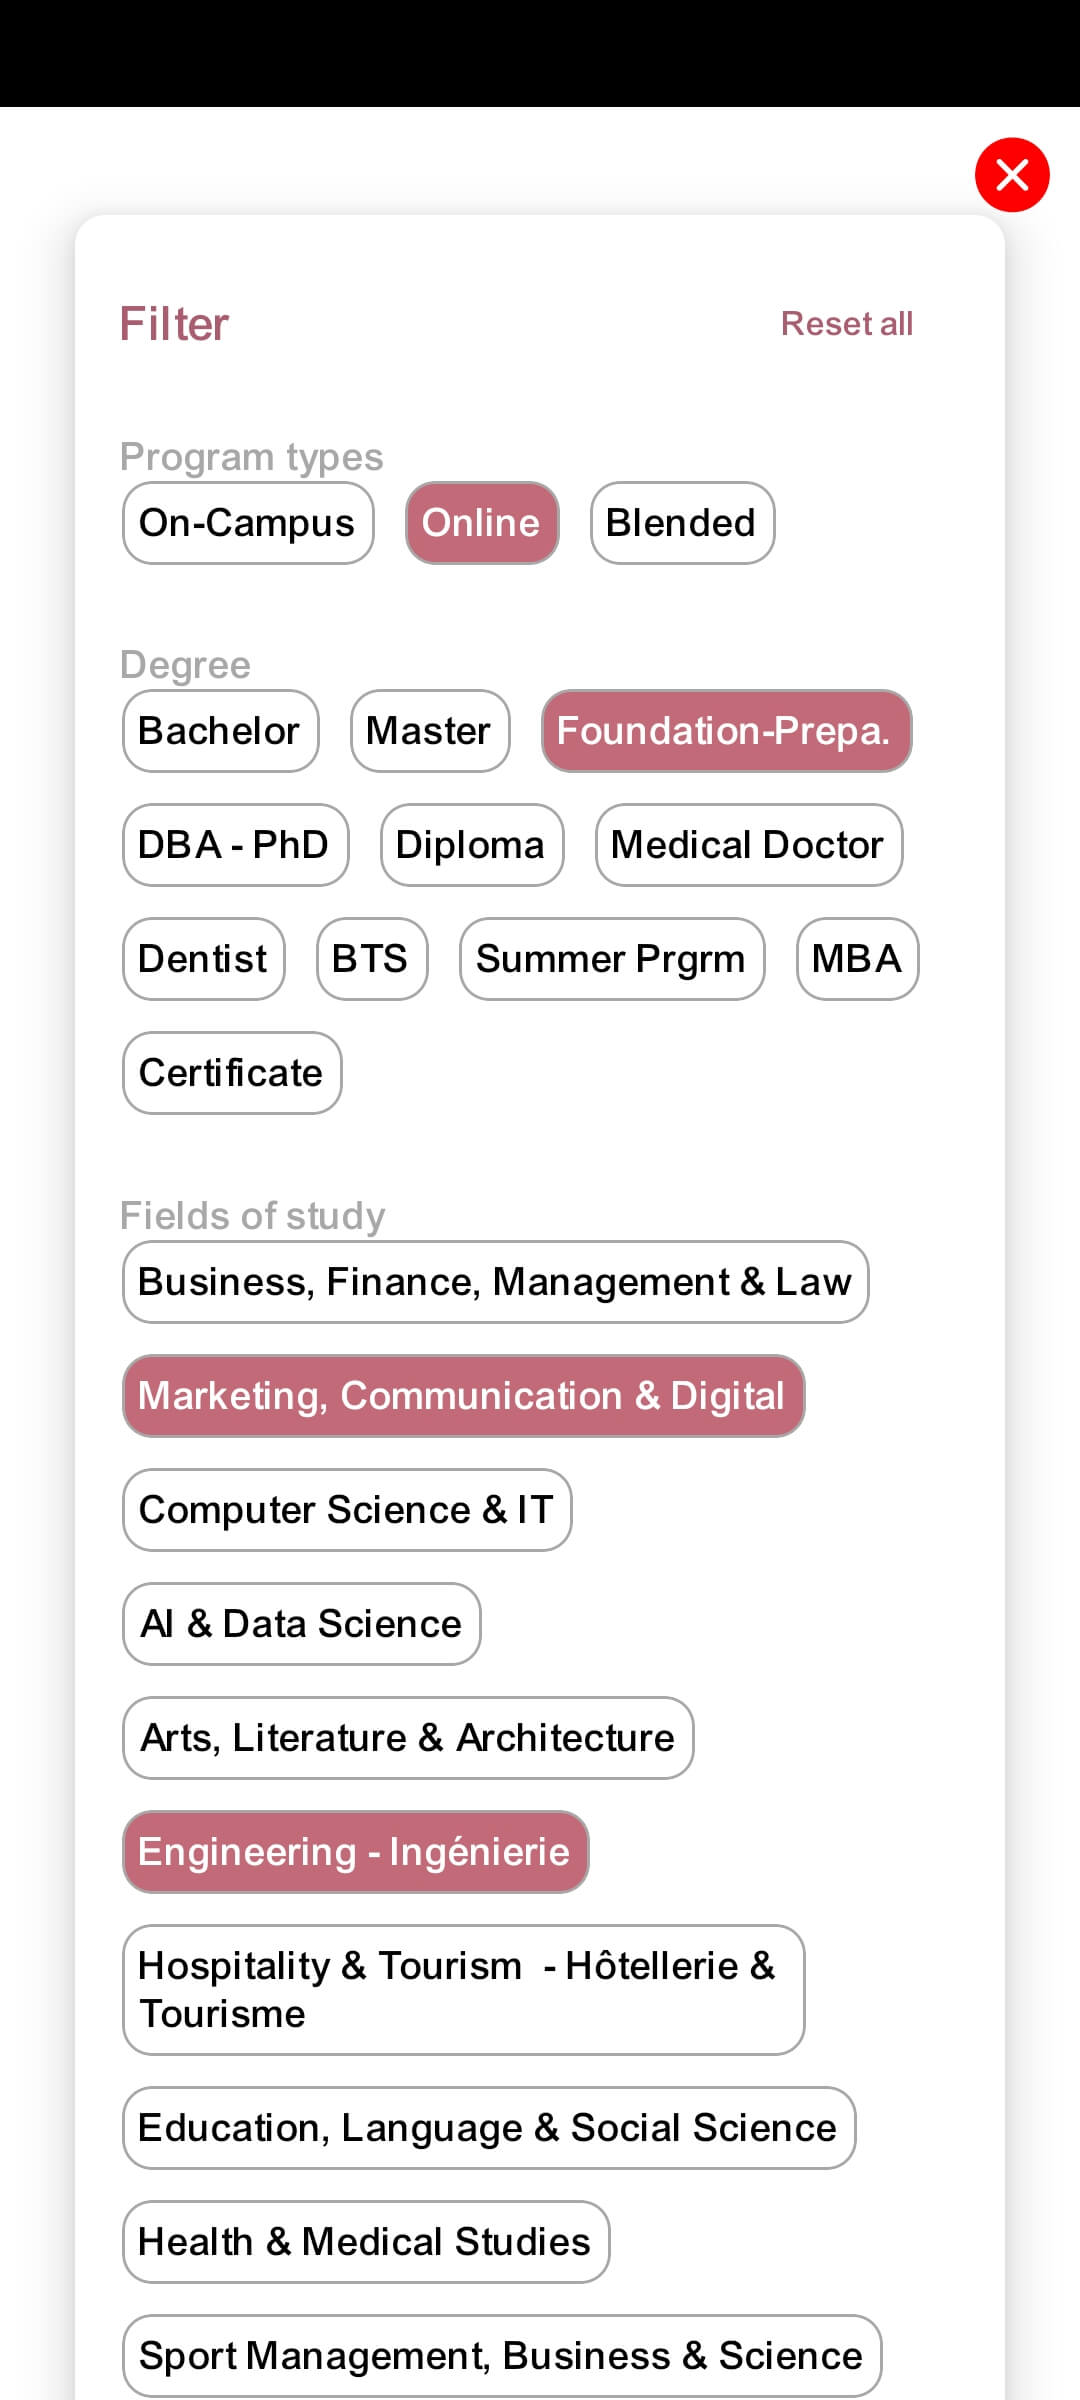Enable Medical Doctor degree filter

pyautogui.click(x=748, y=845)
